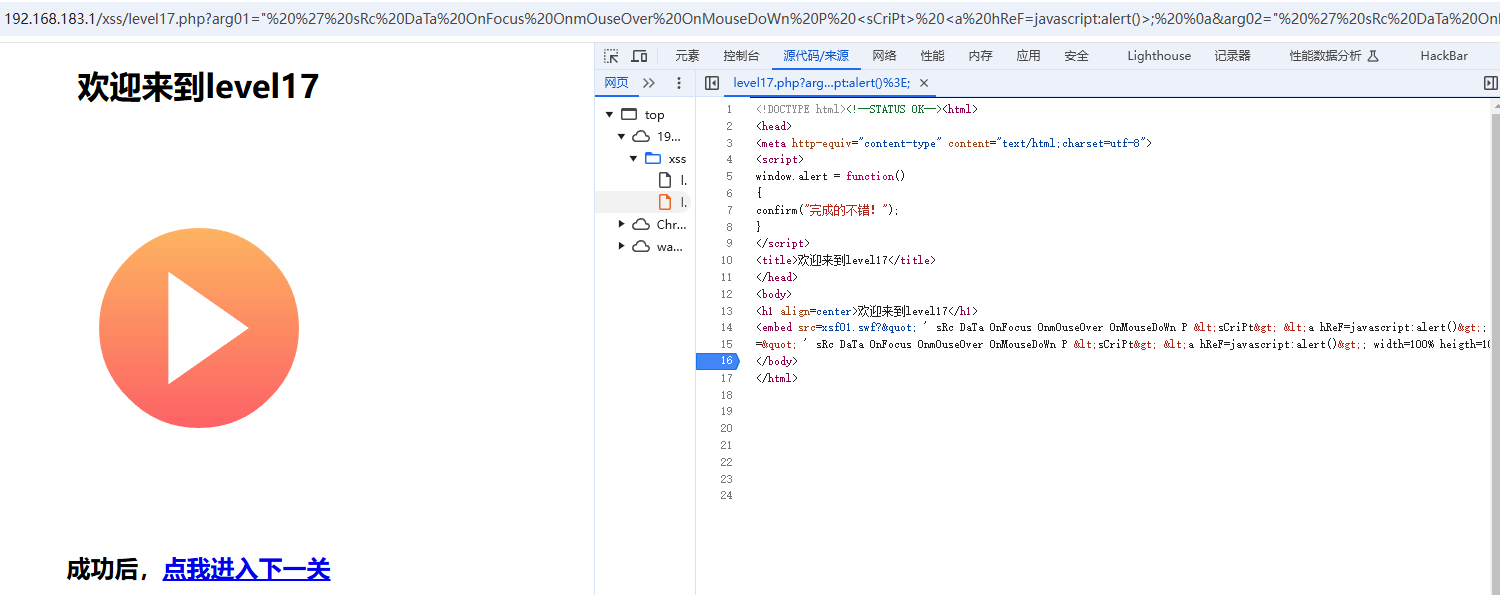The height and width of the screenshot is (595, 1500).
Task: Click the <title>欢迎来到level17</title> code line
Action: pyautogui.click(x=845, y=260)
